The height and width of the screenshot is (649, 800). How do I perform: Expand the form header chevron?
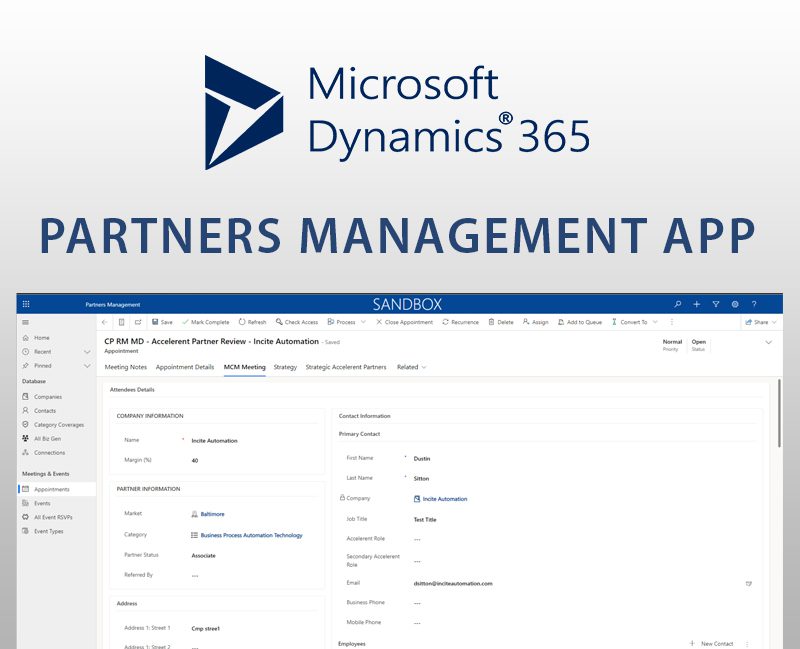(768, 342)
